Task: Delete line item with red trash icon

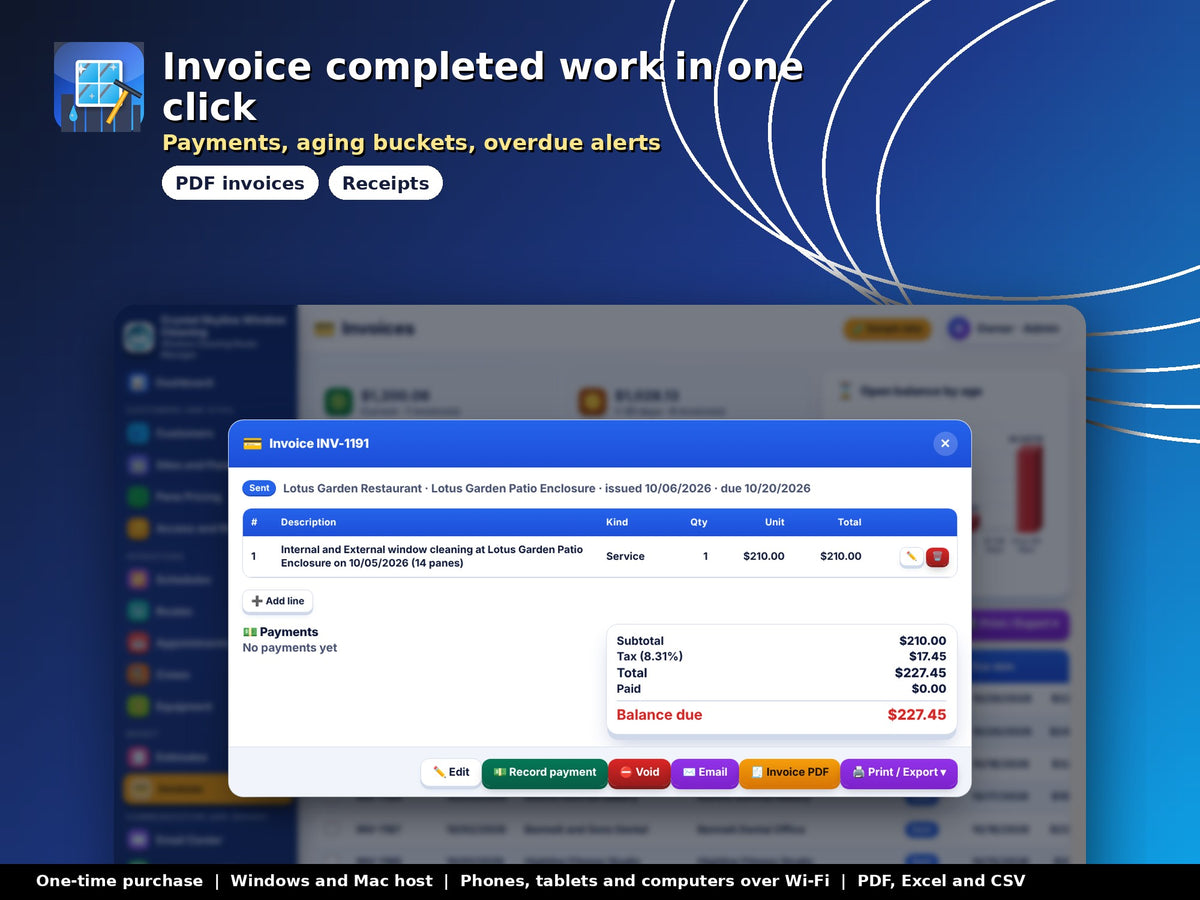Action: coord(937,557)
